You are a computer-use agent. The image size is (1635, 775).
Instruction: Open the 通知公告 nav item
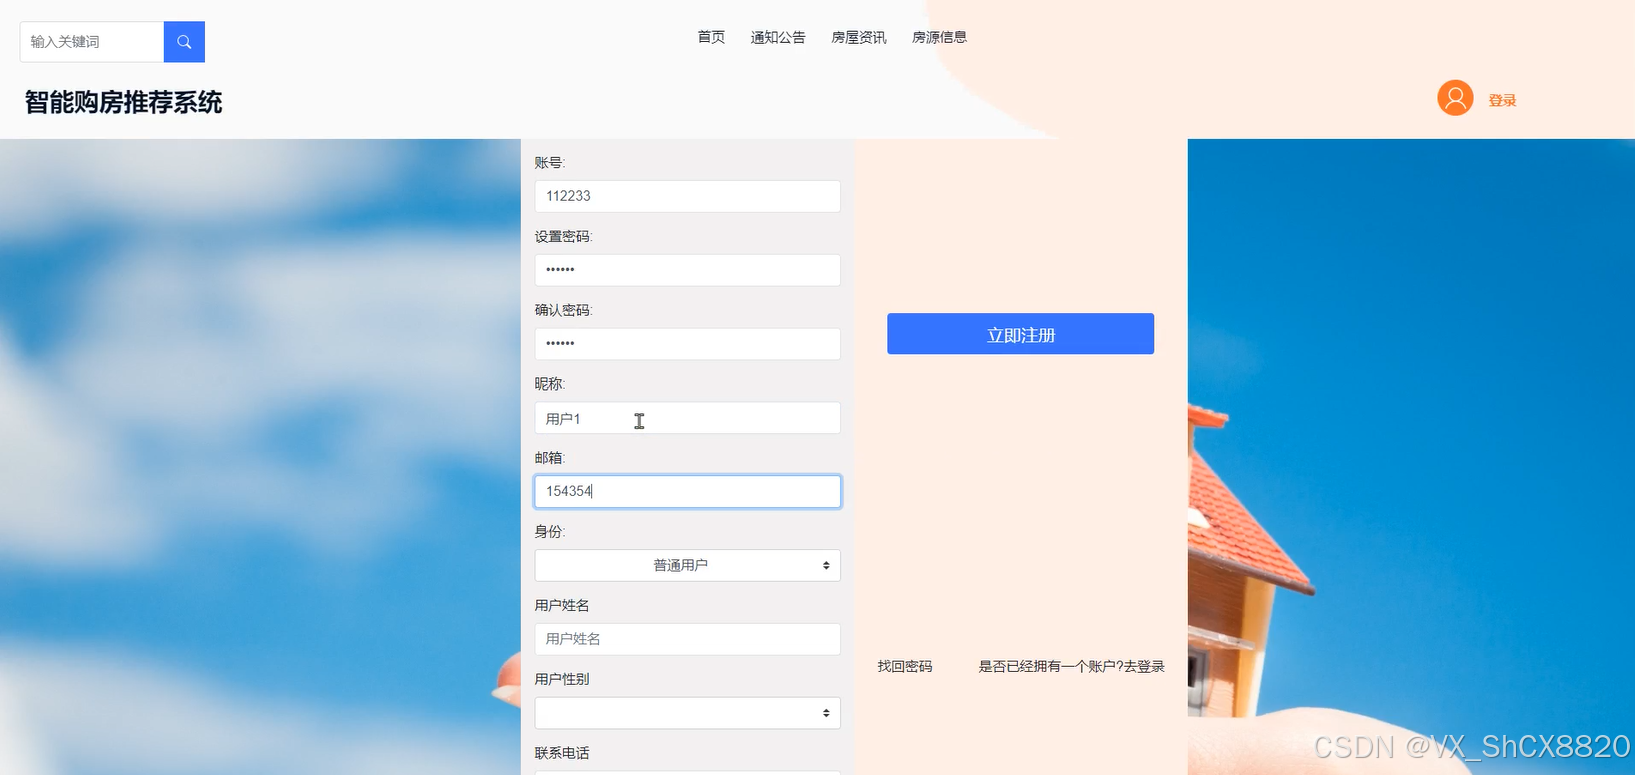(x=778, y=37)
